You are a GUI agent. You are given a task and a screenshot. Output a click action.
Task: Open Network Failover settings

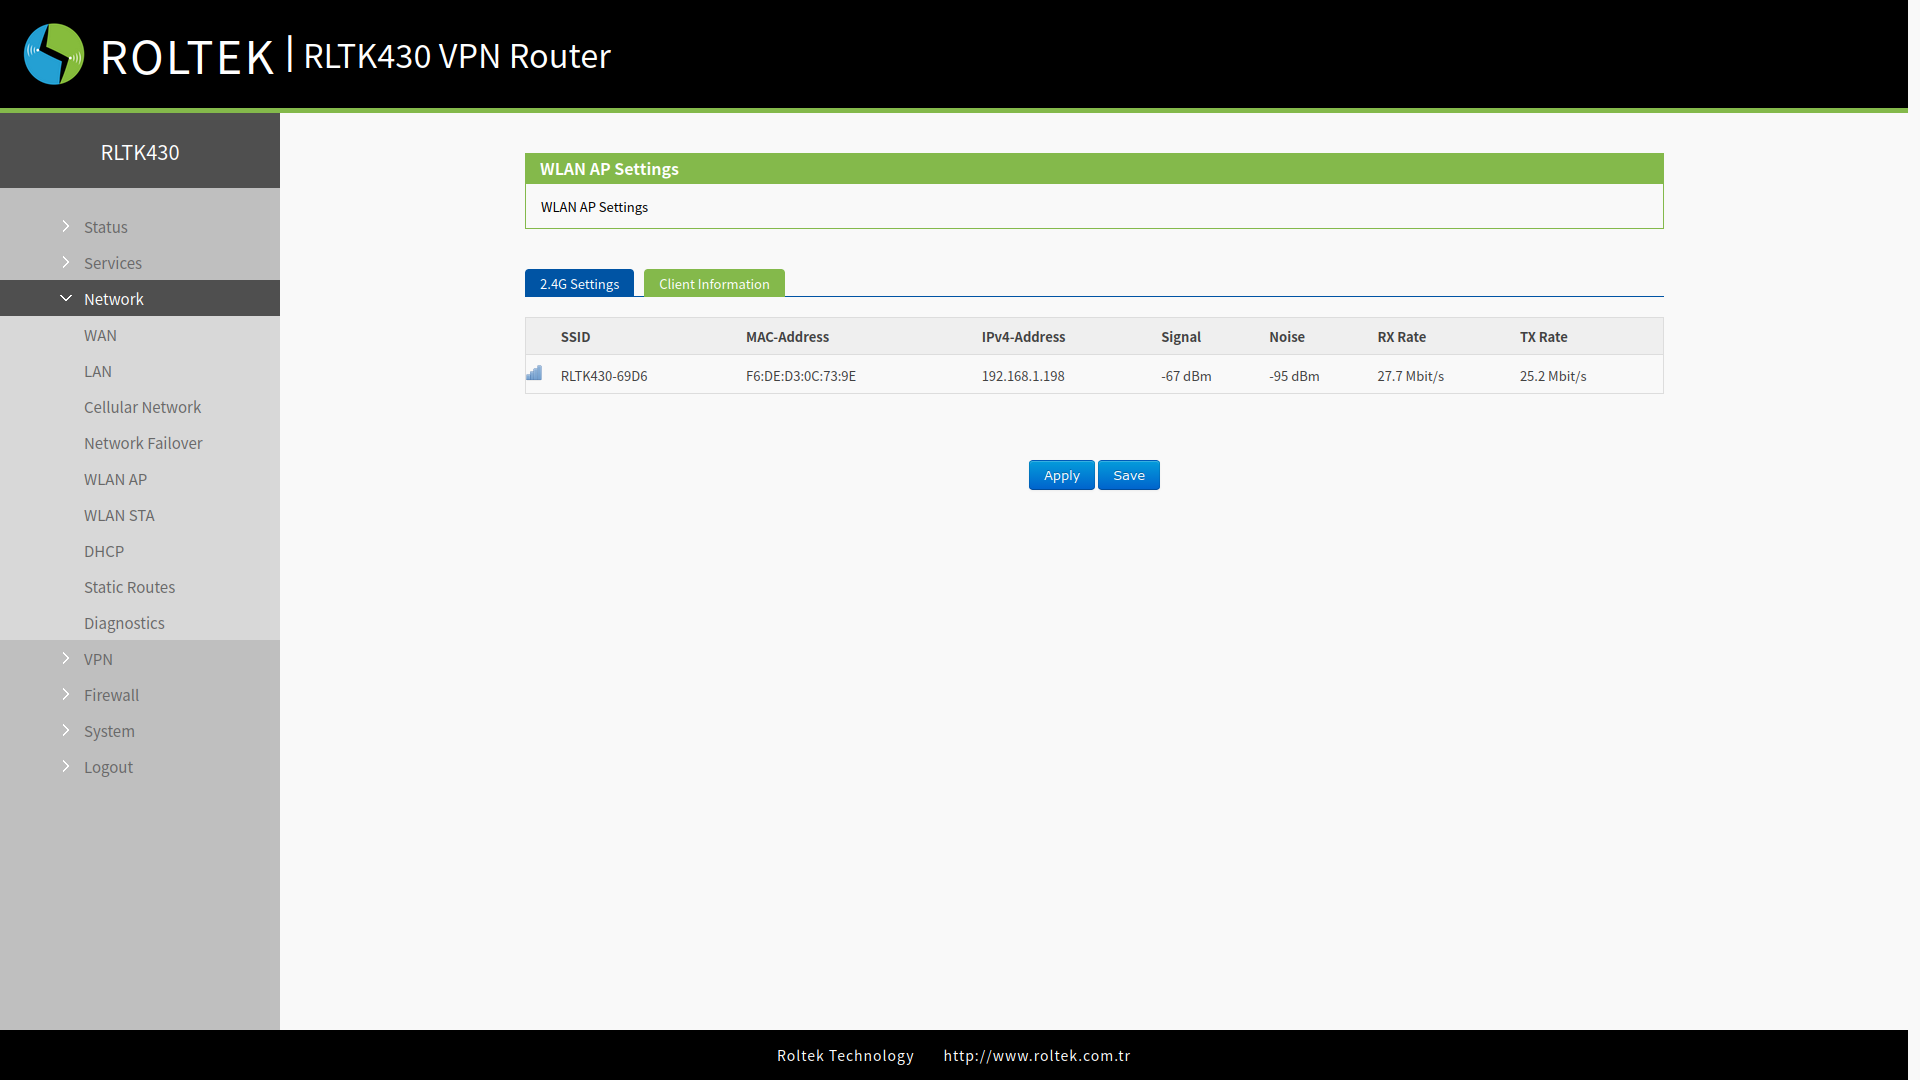143,443
